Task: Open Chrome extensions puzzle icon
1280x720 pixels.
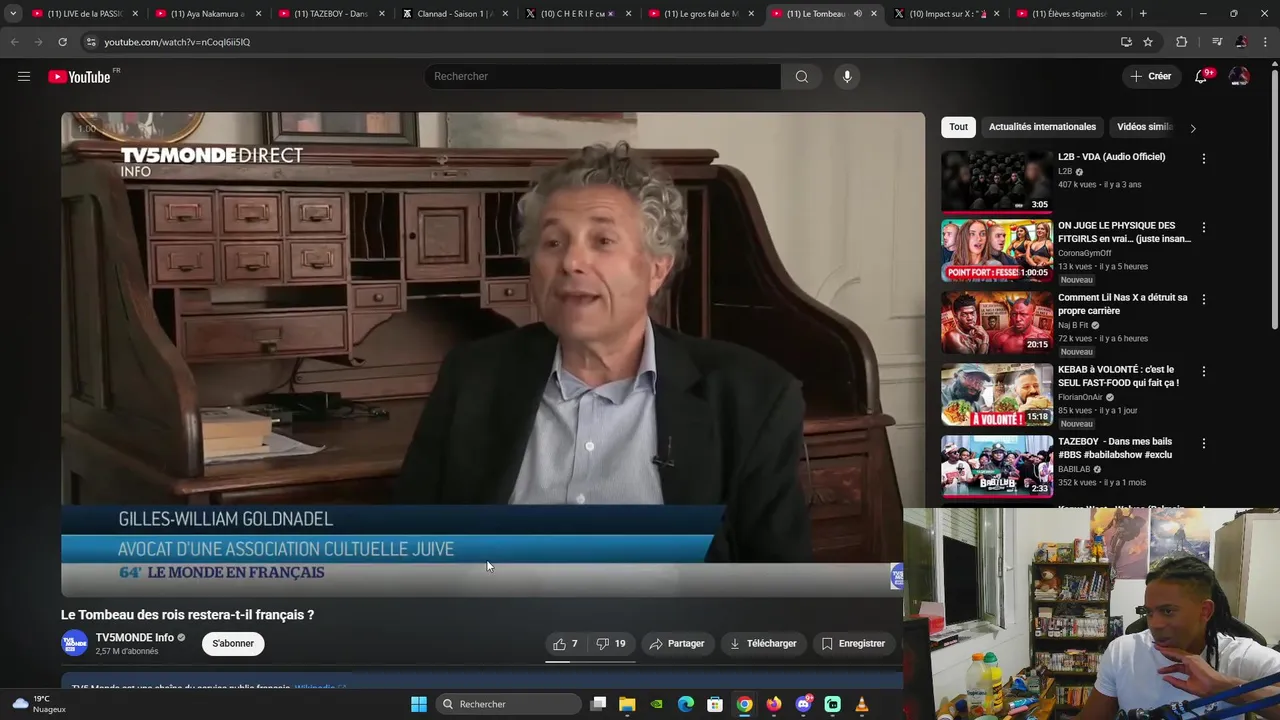Action: 1182,42
